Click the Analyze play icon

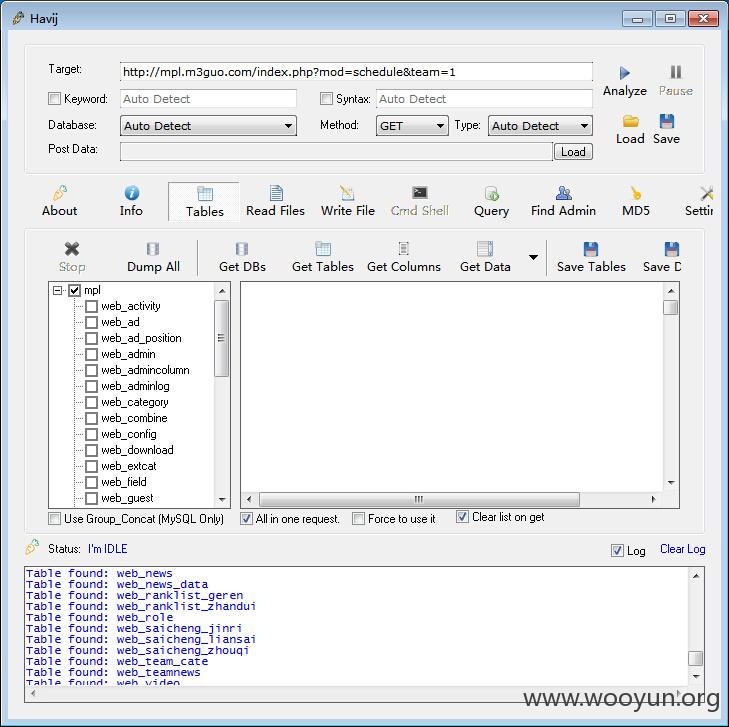[624, 73]
